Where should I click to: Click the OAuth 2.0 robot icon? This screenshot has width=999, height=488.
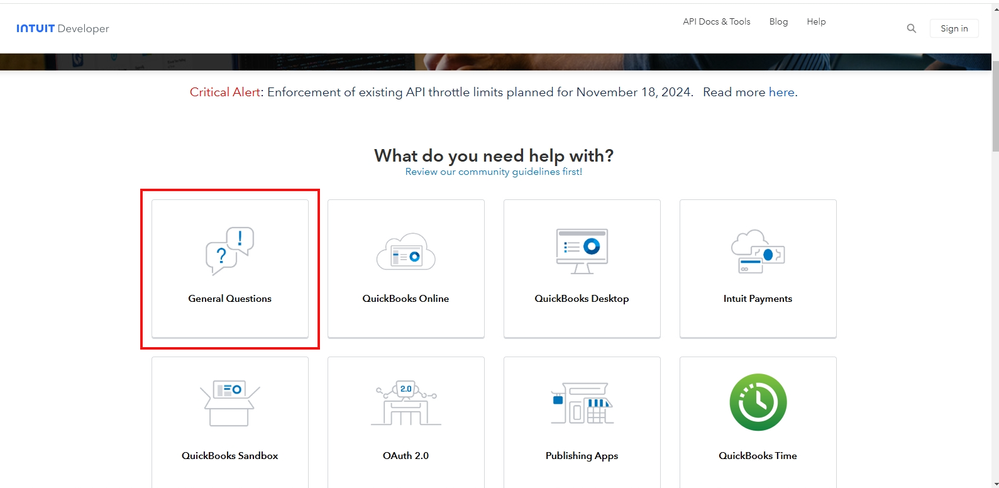[x=406, y=403]
